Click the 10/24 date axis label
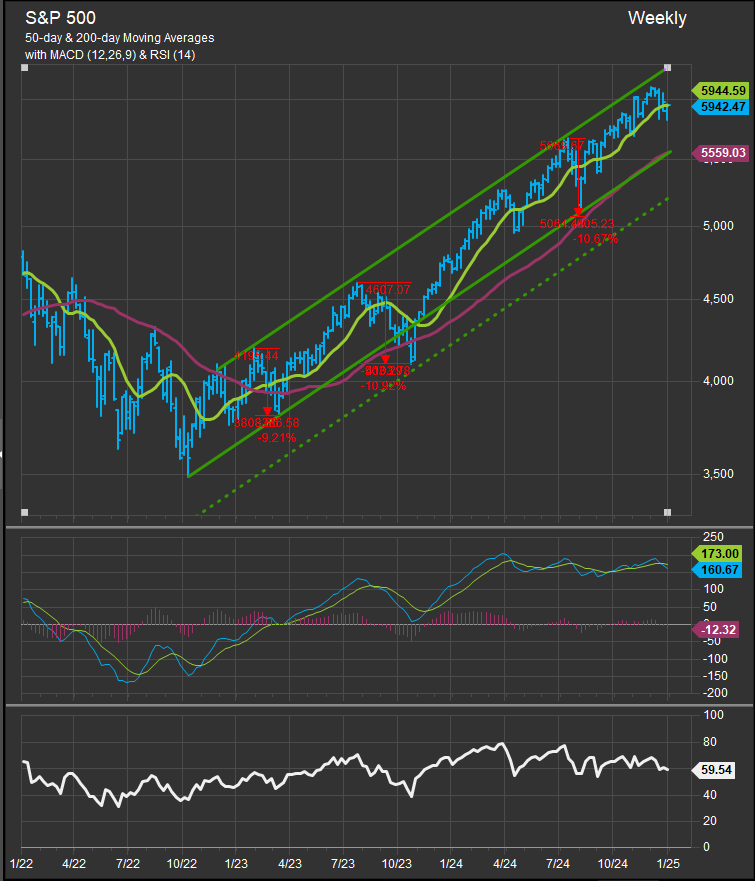Screen dimensions: 755x881 613,863
